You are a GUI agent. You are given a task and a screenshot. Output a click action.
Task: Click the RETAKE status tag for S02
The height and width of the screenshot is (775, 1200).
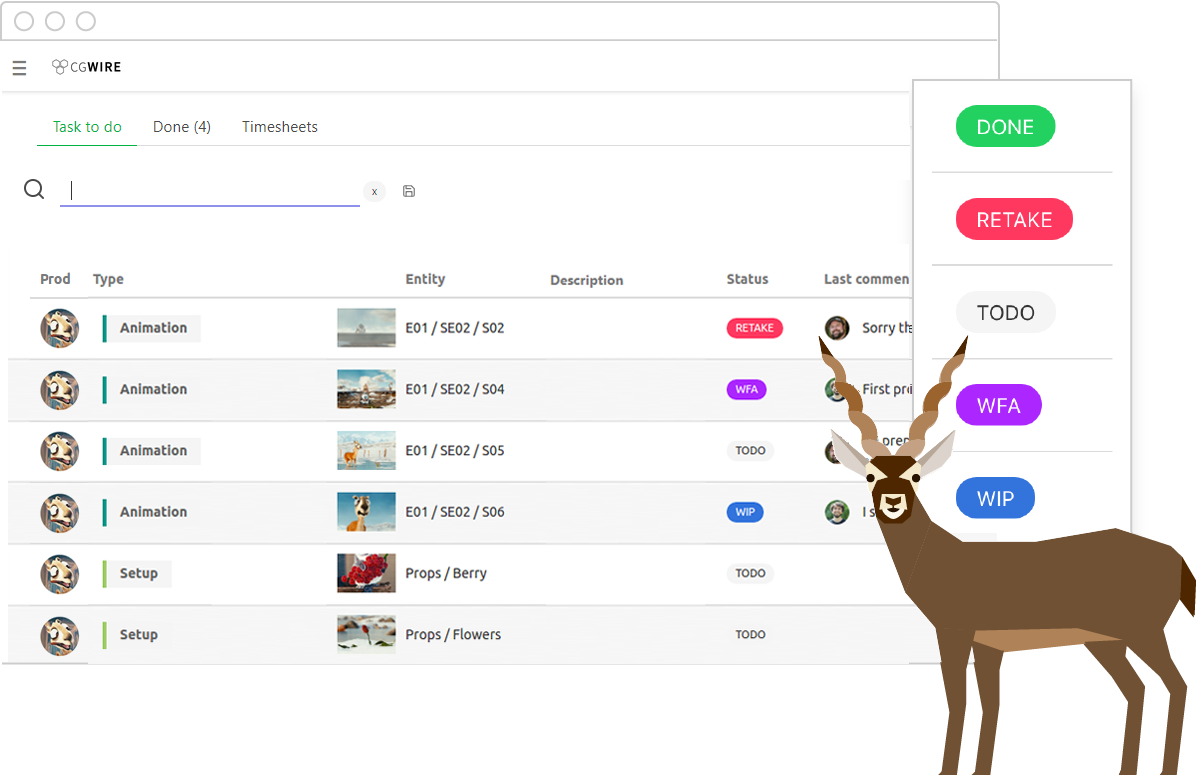755,328
